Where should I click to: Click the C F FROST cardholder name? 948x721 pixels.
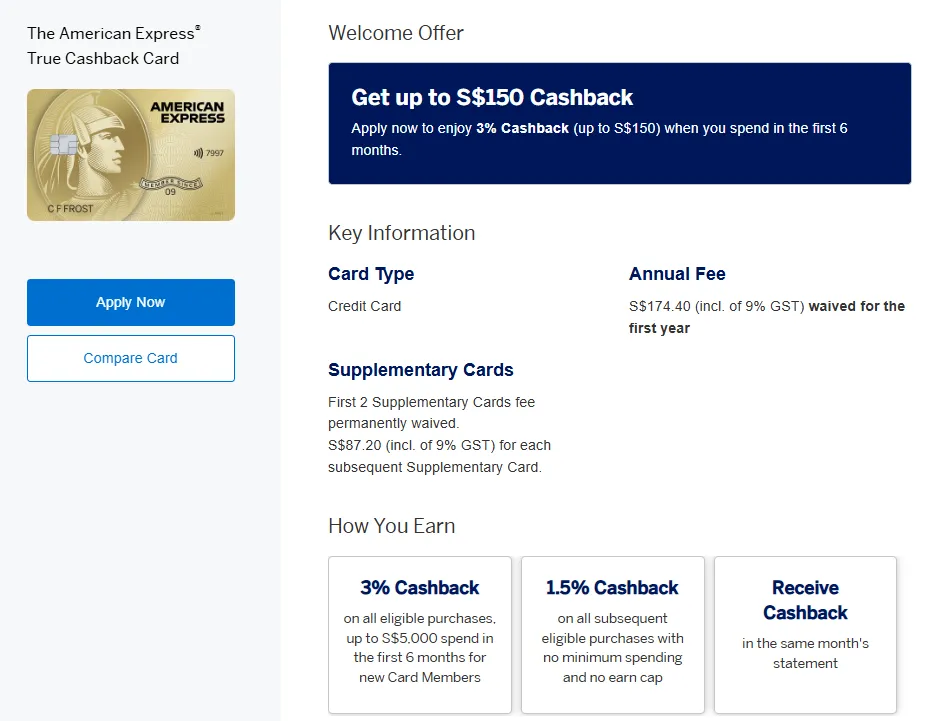pyautogui.click(x=68, y=207)
